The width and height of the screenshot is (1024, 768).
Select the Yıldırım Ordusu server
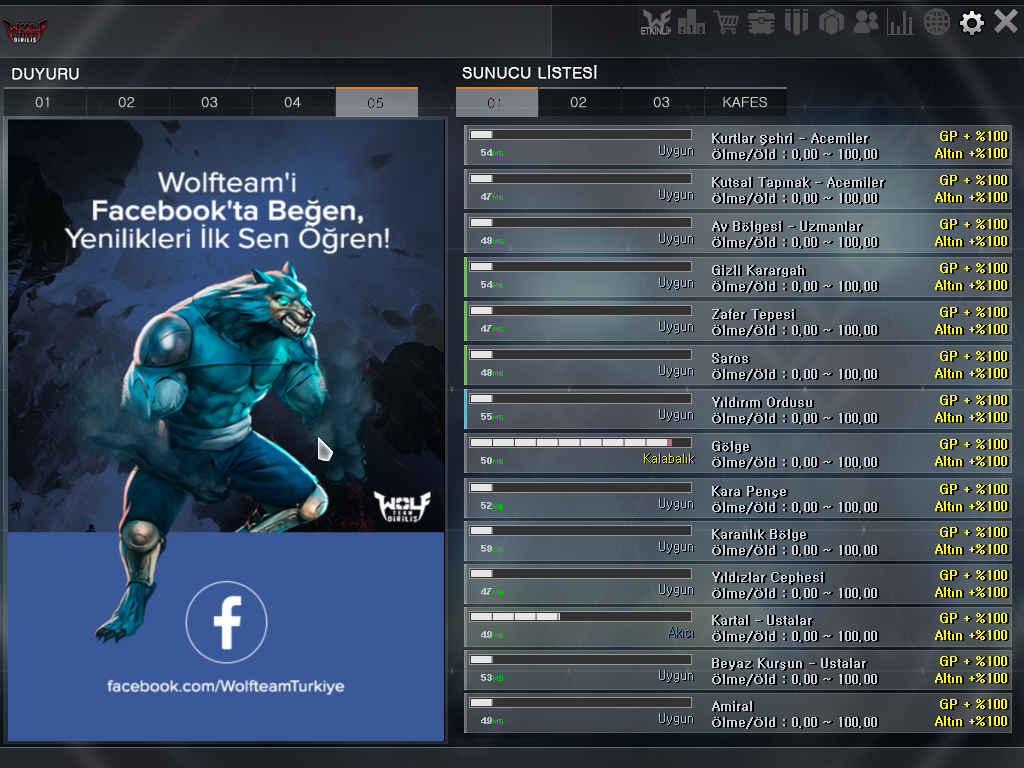[x=738, y=409]
